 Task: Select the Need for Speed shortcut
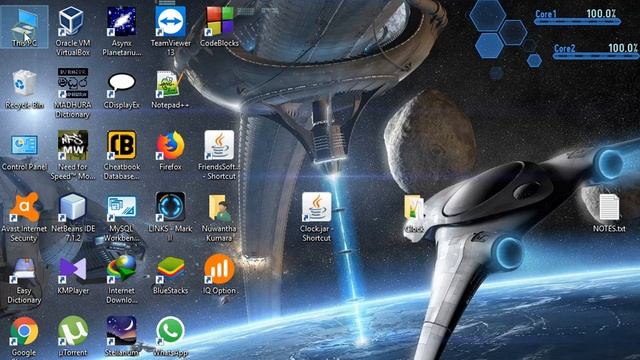[73, 156]
